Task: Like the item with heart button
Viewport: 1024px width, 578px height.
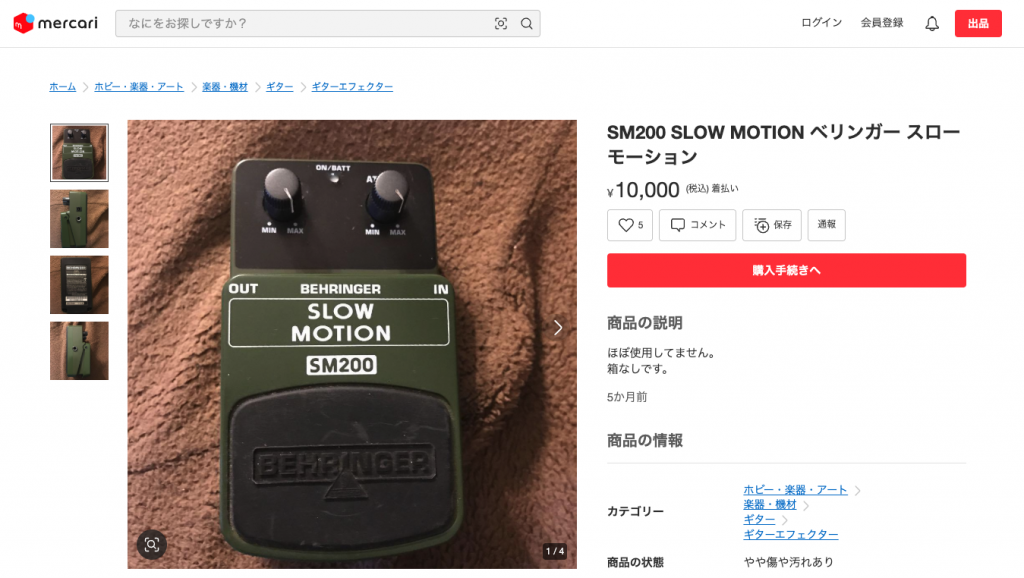Action: (x=630, y=225)
